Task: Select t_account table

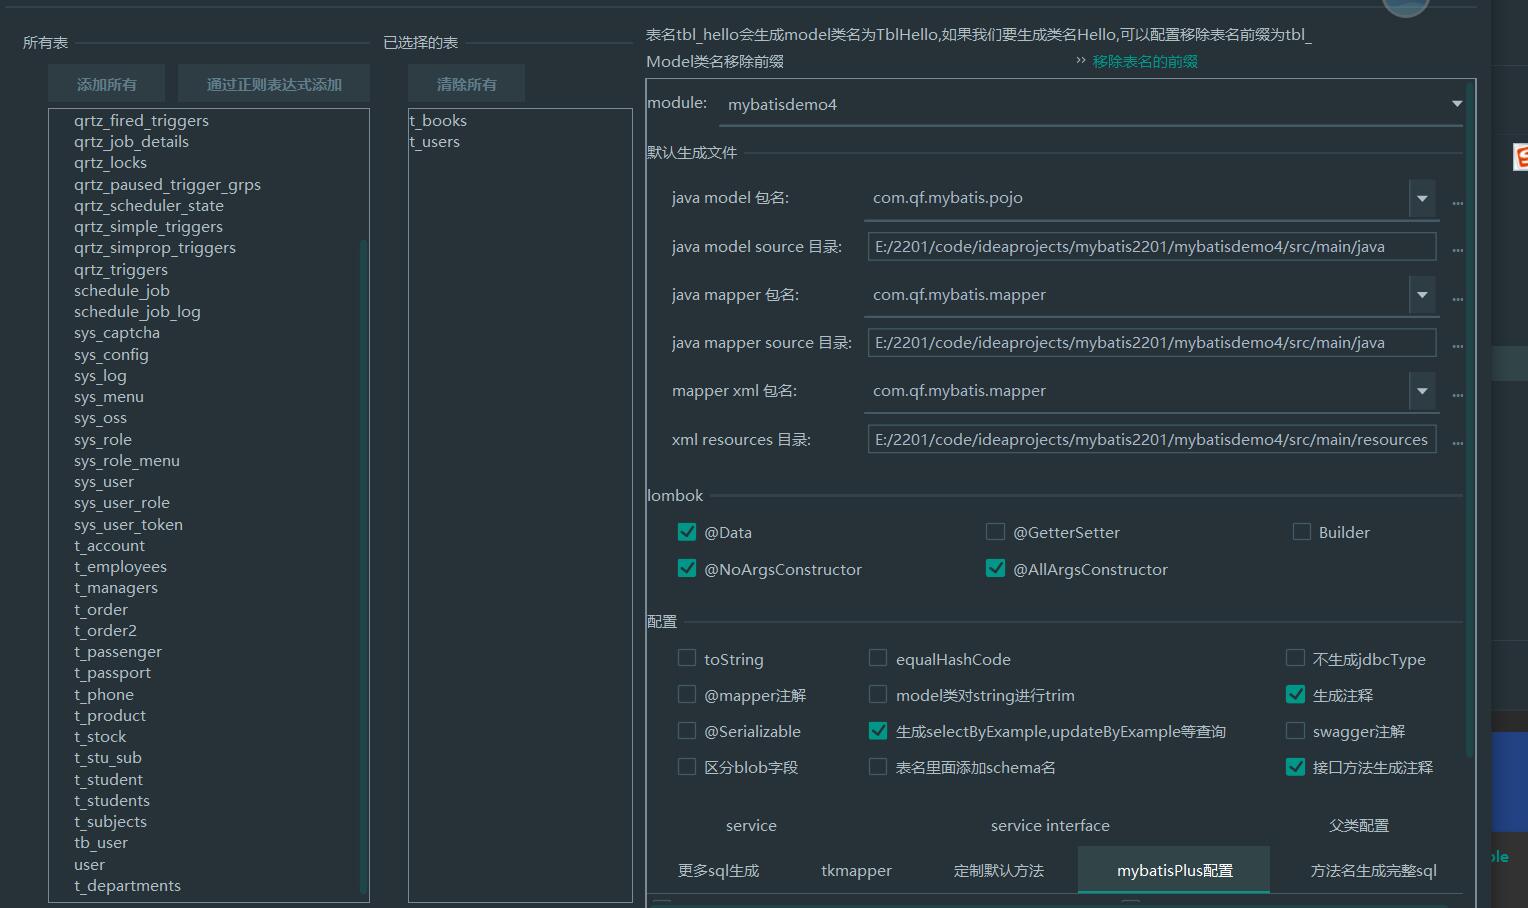Action: click(x=109, y=545)
